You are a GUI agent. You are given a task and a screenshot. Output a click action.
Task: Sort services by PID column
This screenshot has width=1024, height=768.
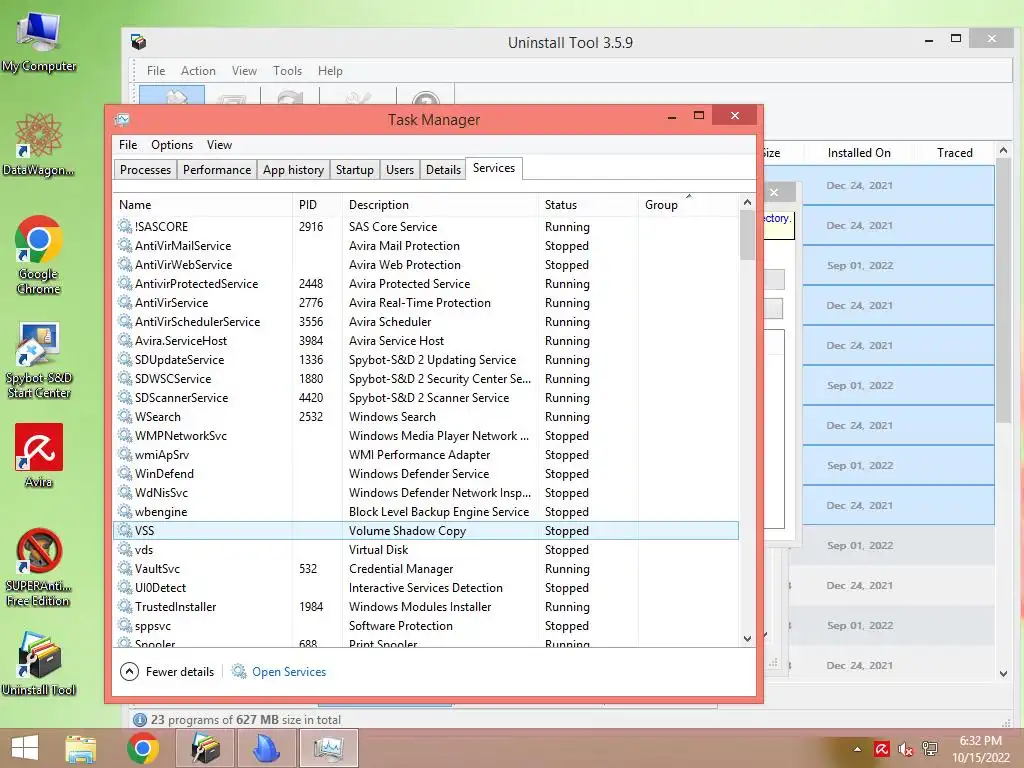tap(317, 204)
